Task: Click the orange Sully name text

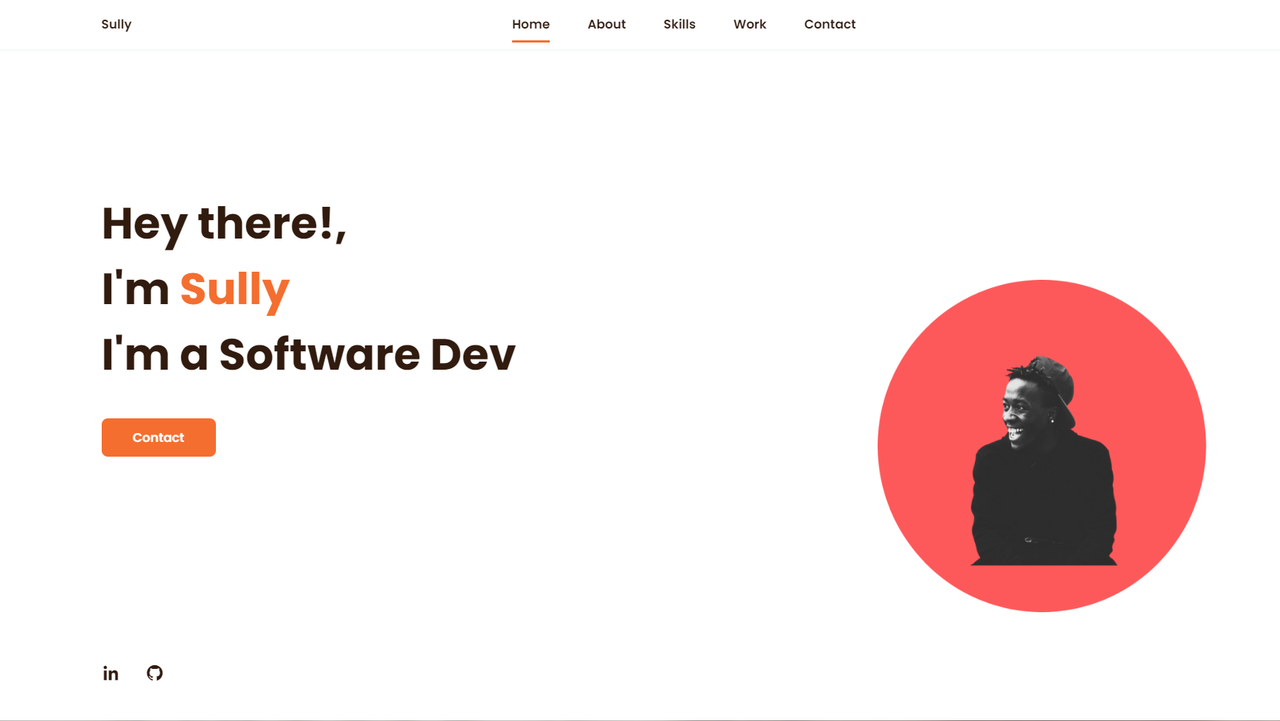Action: coord(234,289)
